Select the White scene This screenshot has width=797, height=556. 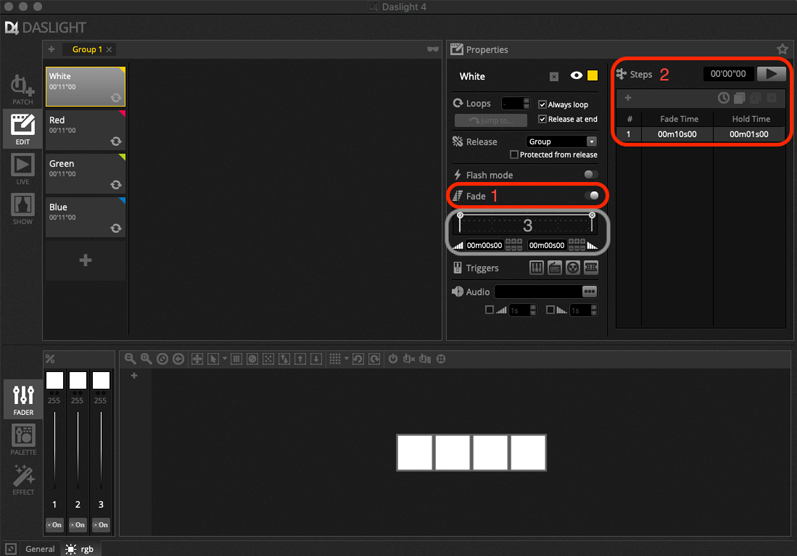tap(85, 86)
